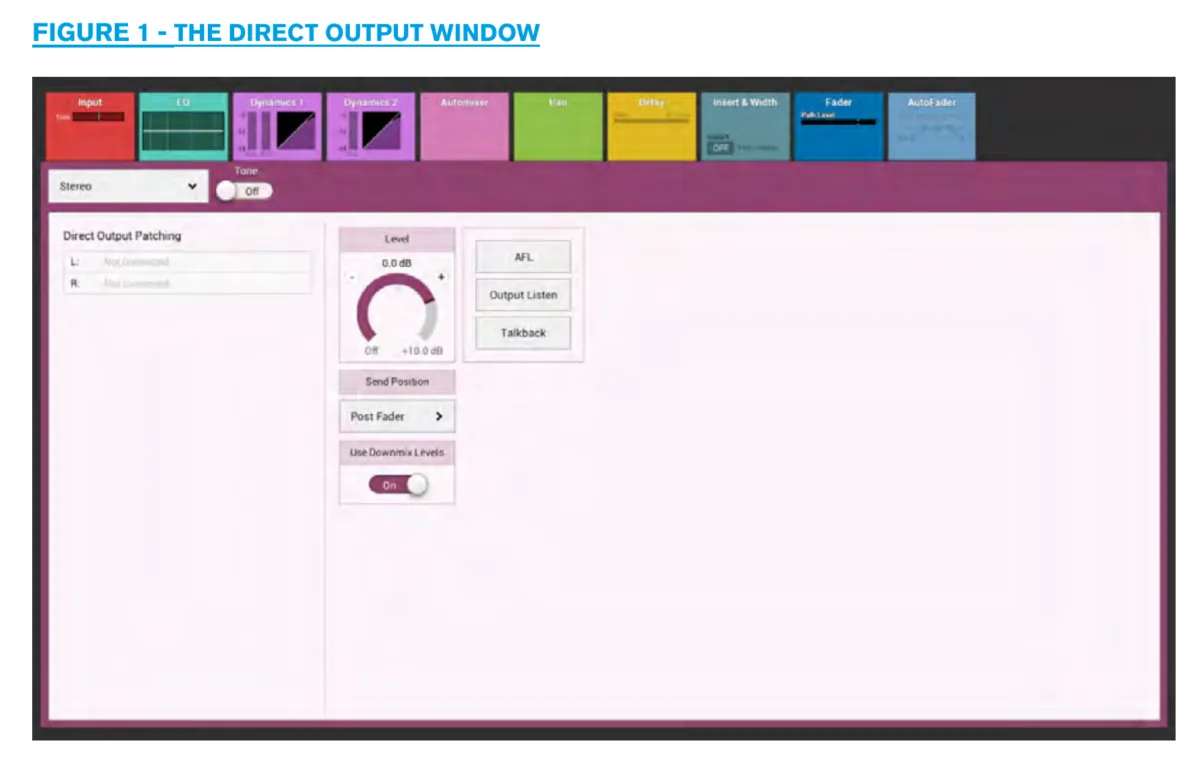Open the Post Fader send position selector
The height and width of the screenshot is (761, 1200).
[x=397, y=416]
